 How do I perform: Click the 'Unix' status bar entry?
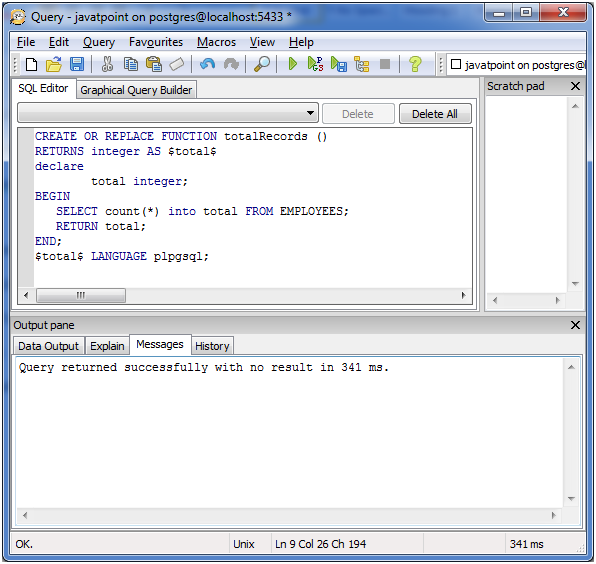pos(244,544)
